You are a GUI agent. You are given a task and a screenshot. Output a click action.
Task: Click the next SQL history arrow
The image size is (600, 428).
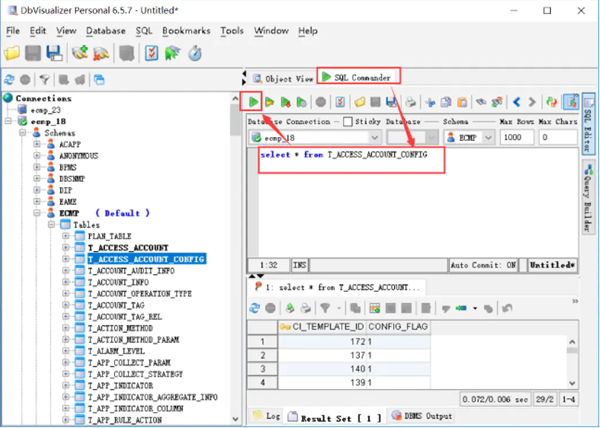pyautogui.click(x=533, y=101)
